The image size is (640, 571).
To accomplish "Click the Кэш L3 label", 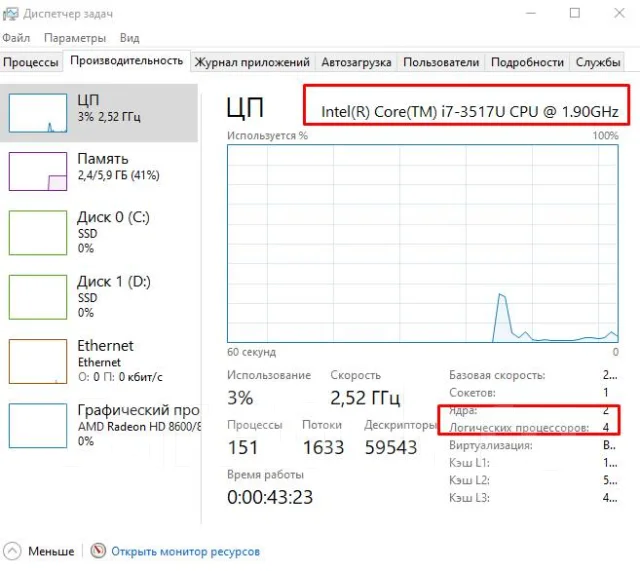I will click(x=469, y=498).
